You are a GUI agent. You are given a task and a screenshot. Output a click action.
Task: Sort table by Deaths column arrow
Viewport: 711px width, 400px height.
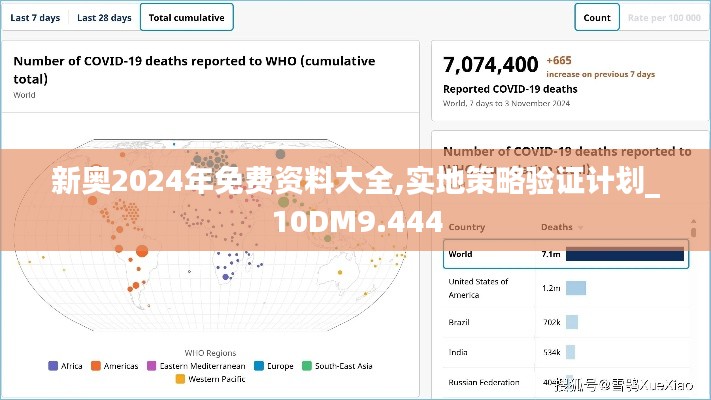(580, 228)
